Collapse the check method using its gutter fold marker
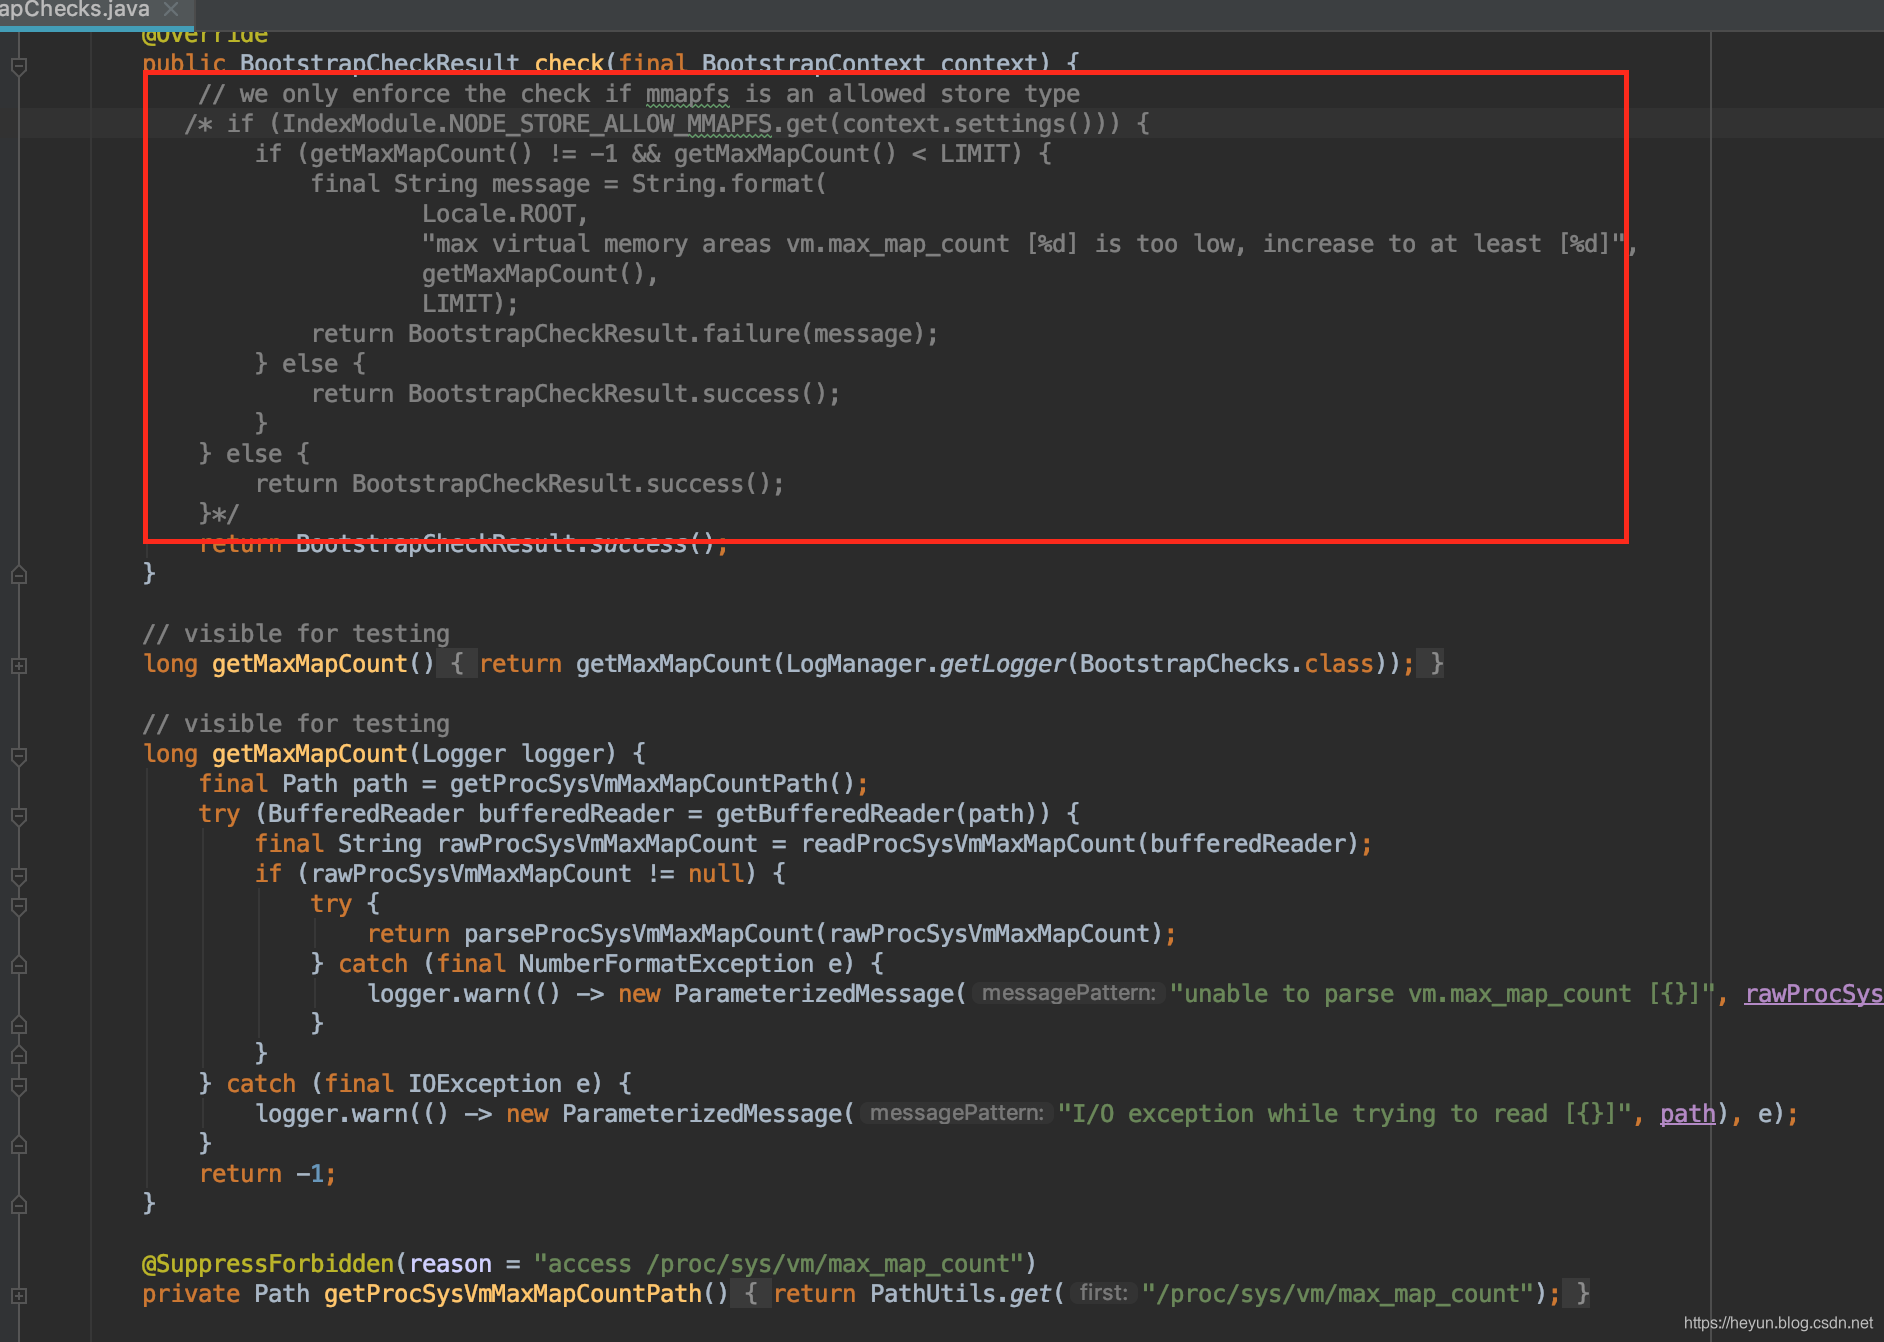This screenshot has width=1884, height=1342. pos(18,66)
